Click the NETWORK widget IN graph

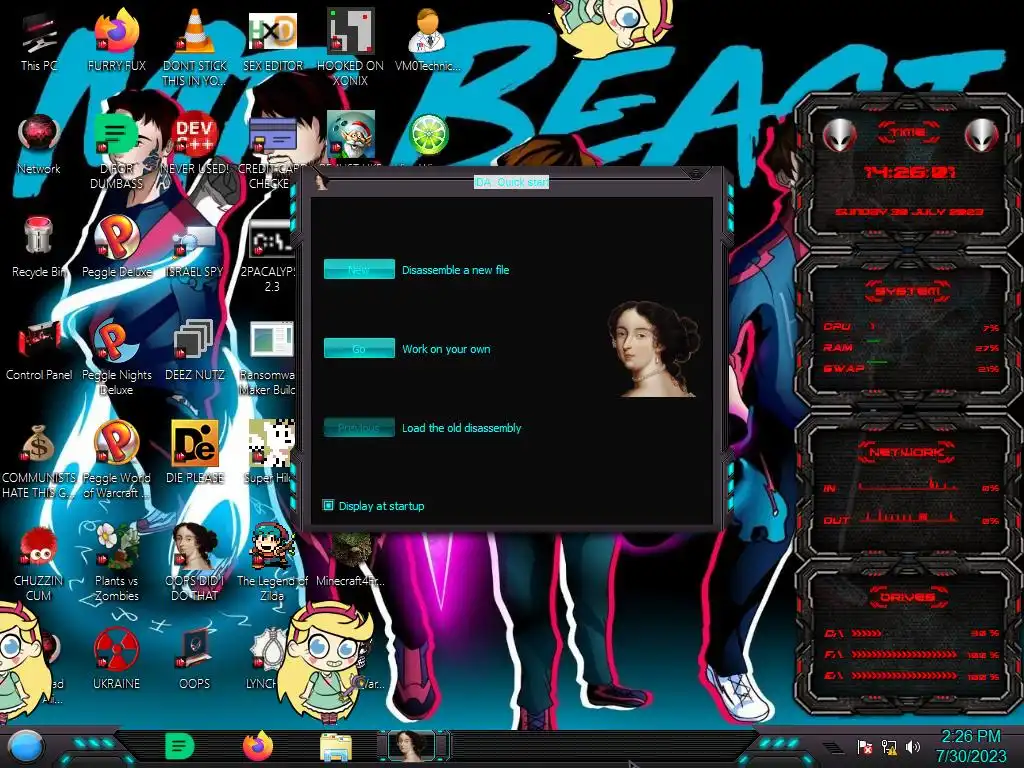click(909, 485)
